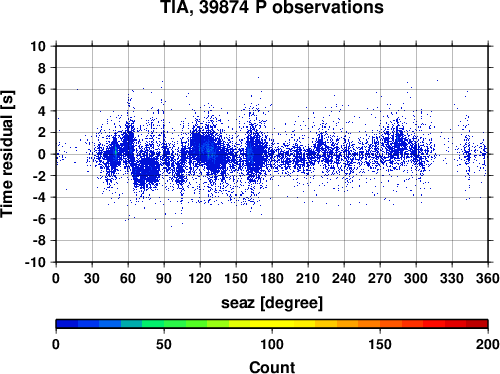Click the plot title 'TIA, 39874 P observations'
Screen dimensions: 500x374
[272, 7]
